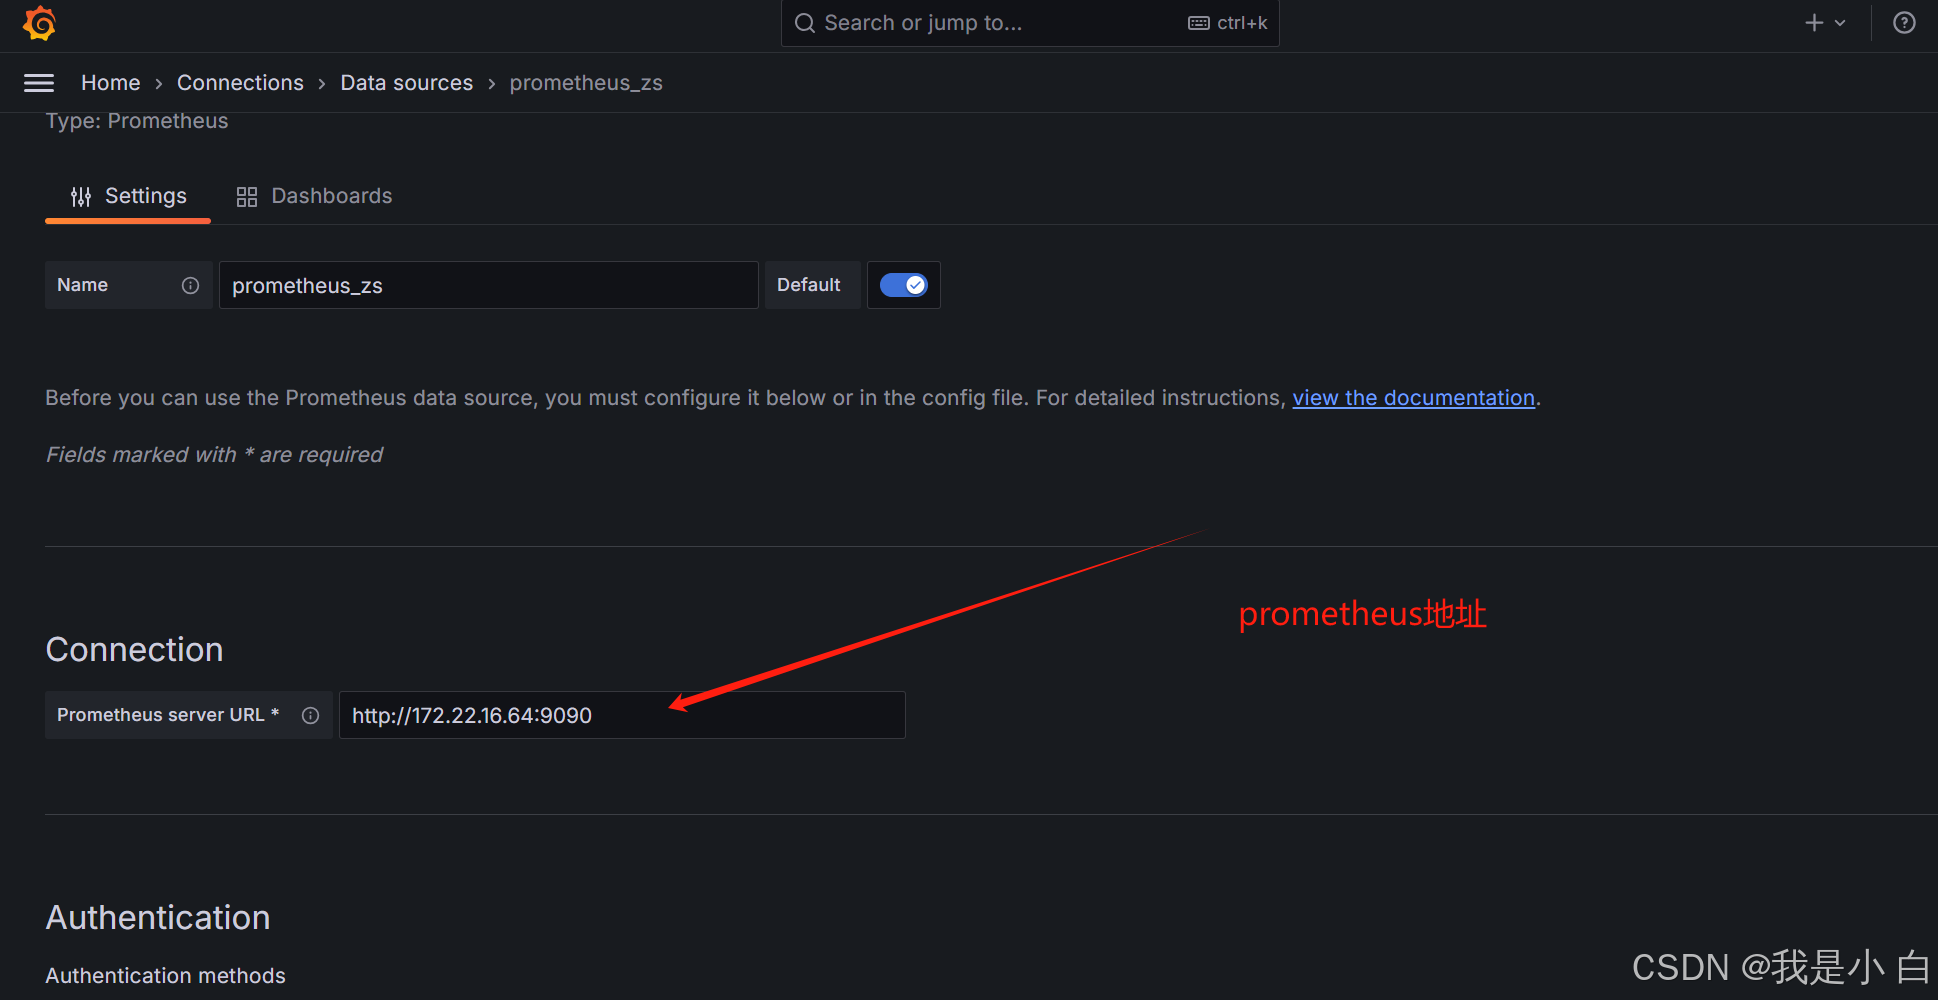Open the plus new-item menu
Image resolution: width=1938 pixels, height=1000 pixels.
pos(1825,23)
